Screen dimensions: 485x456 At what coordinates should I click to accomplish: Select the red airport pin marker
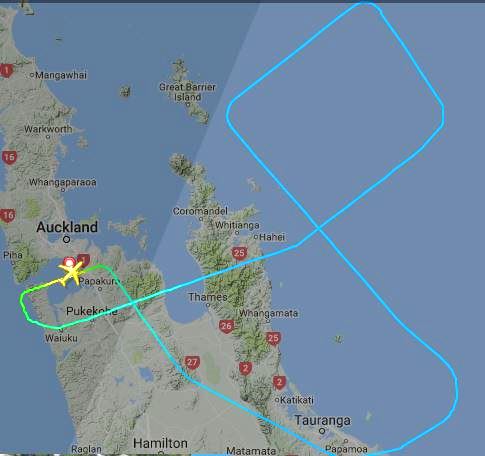pyautogui.click(x=69, y=262)
